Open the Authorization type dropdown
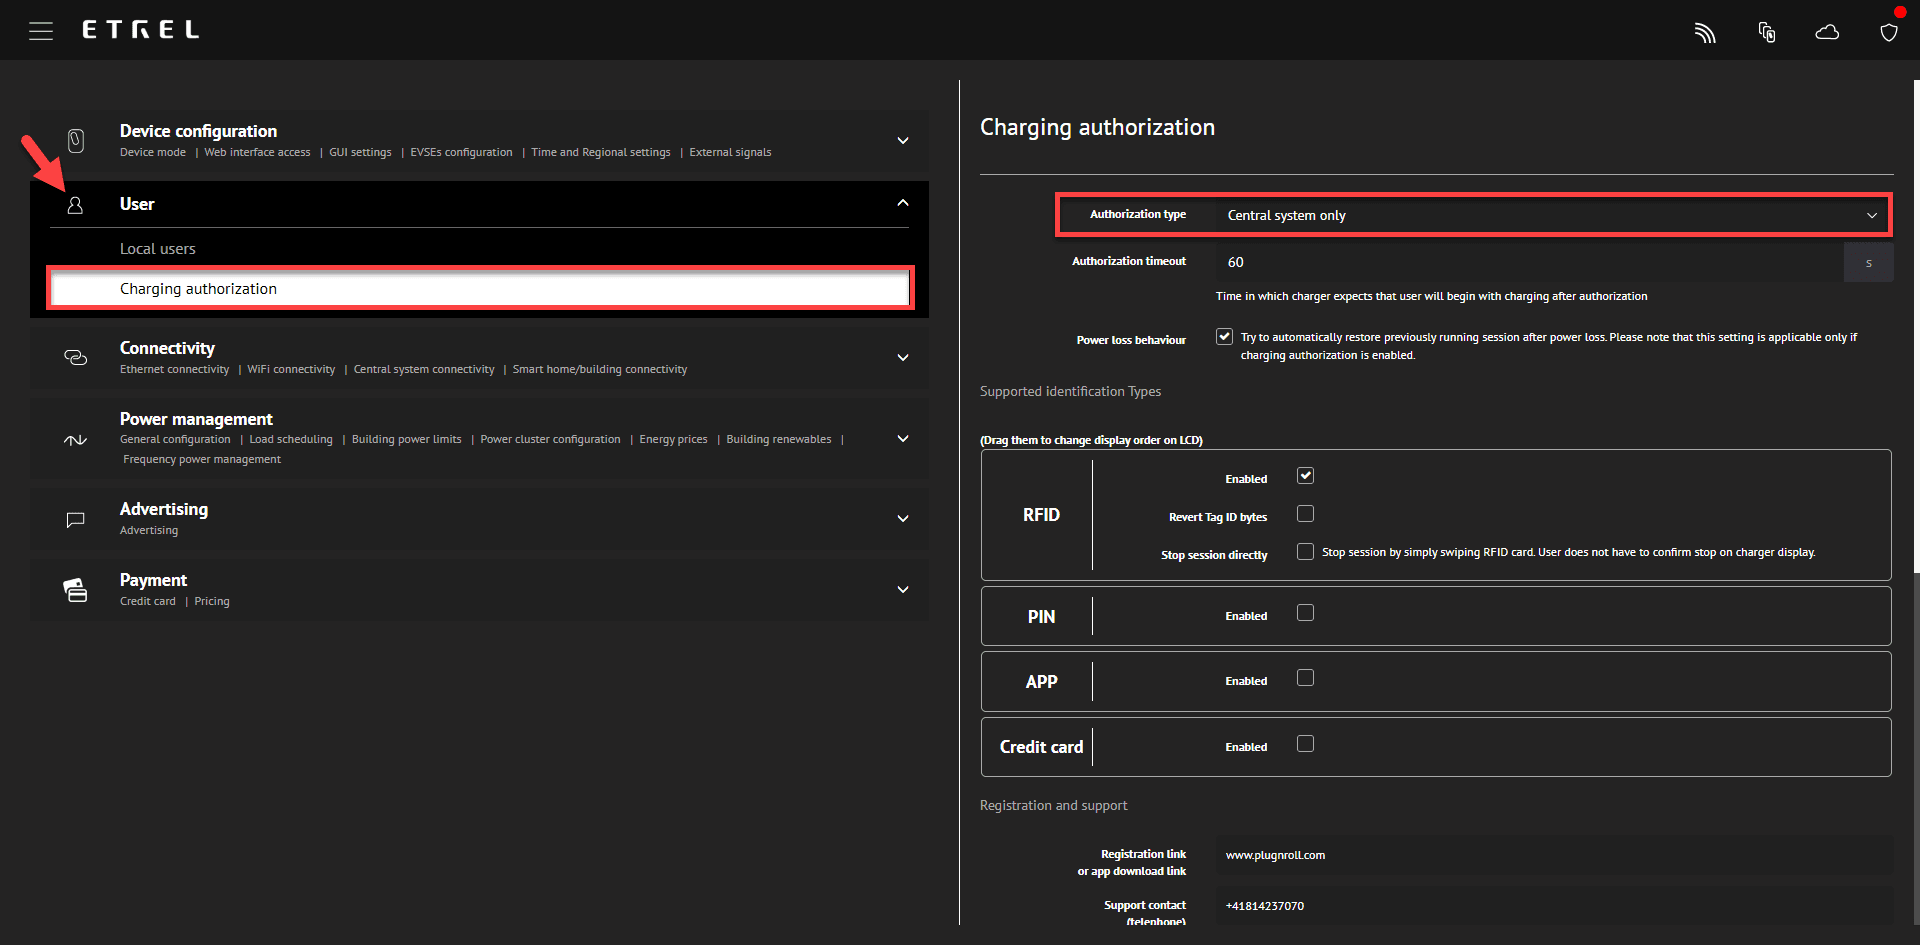The height and width of the screenshot is (945, 1920). click(1552, 215)
